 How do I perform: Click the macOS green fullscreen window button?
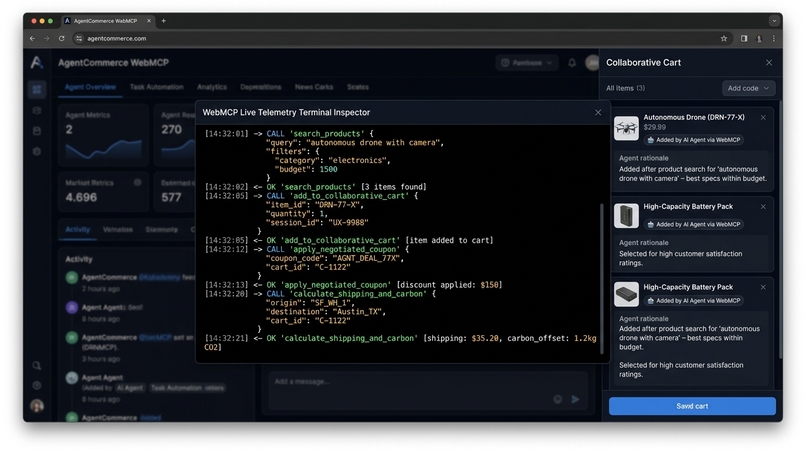coord(50,21)
